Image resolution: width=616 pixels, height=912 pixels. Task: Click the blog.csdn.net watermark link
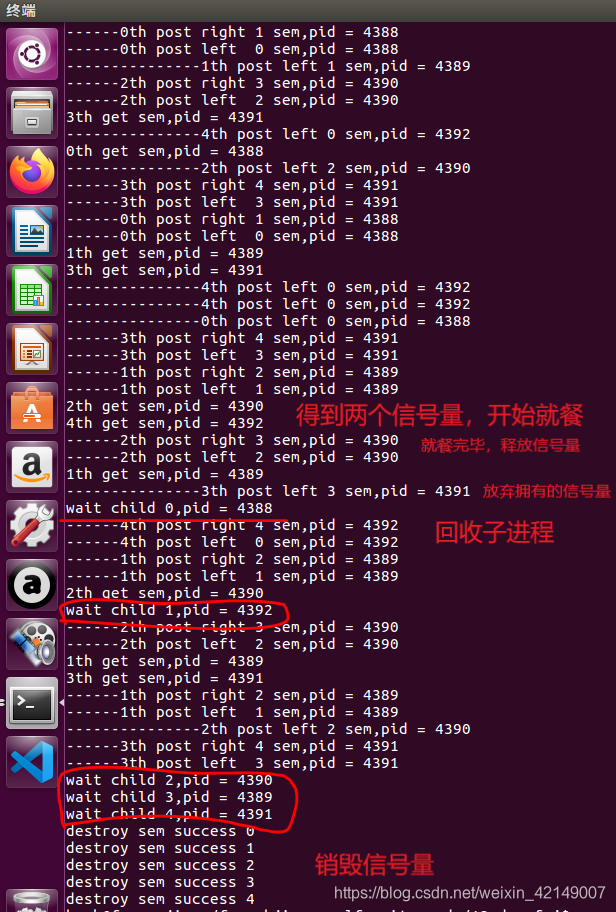coord(469,893)
